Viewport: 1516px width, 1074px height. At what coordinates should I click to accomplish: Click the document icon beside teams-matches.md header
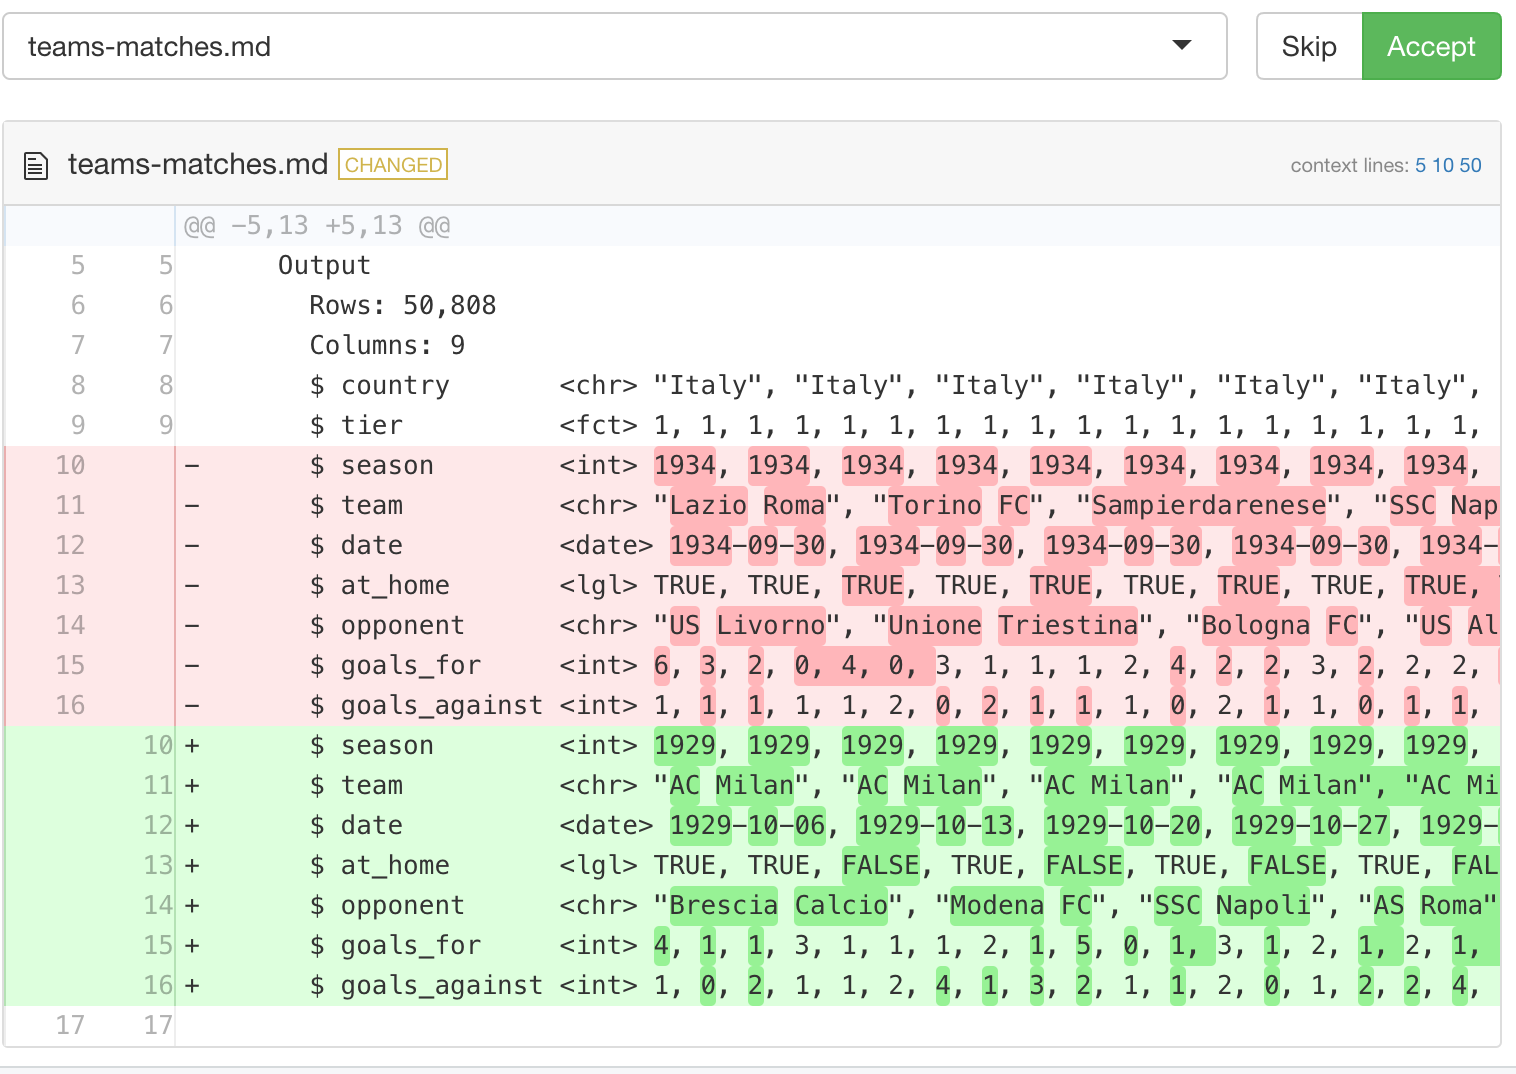[35, 163]
